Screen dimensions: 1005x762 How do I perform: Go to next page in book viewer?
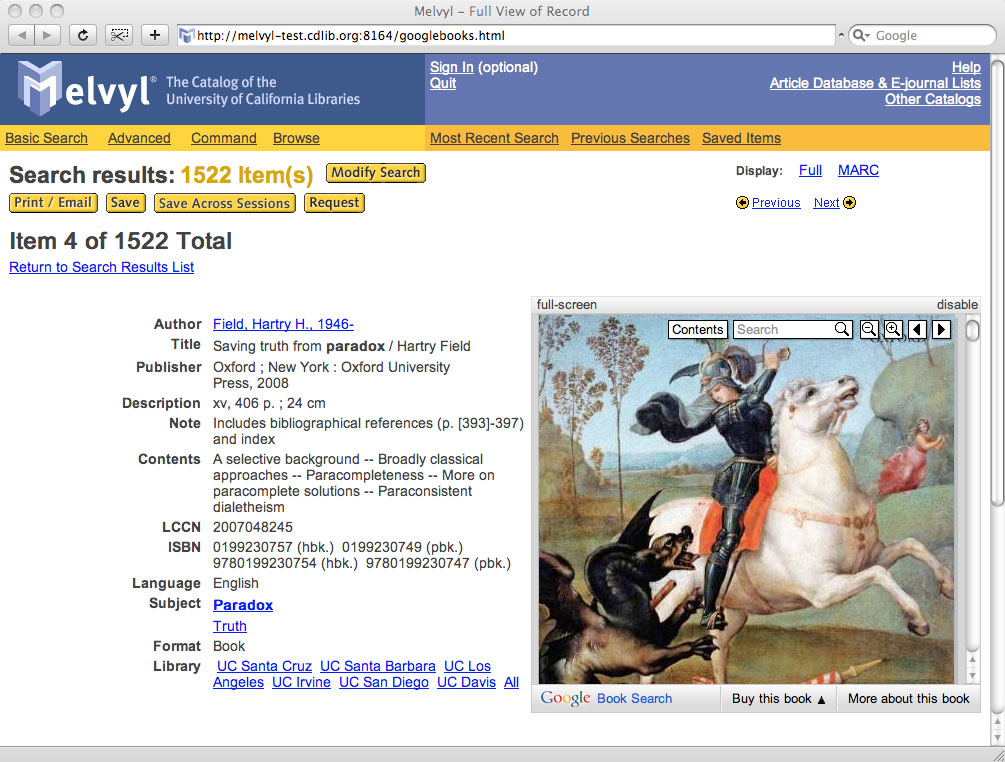[x=941, y=329]
